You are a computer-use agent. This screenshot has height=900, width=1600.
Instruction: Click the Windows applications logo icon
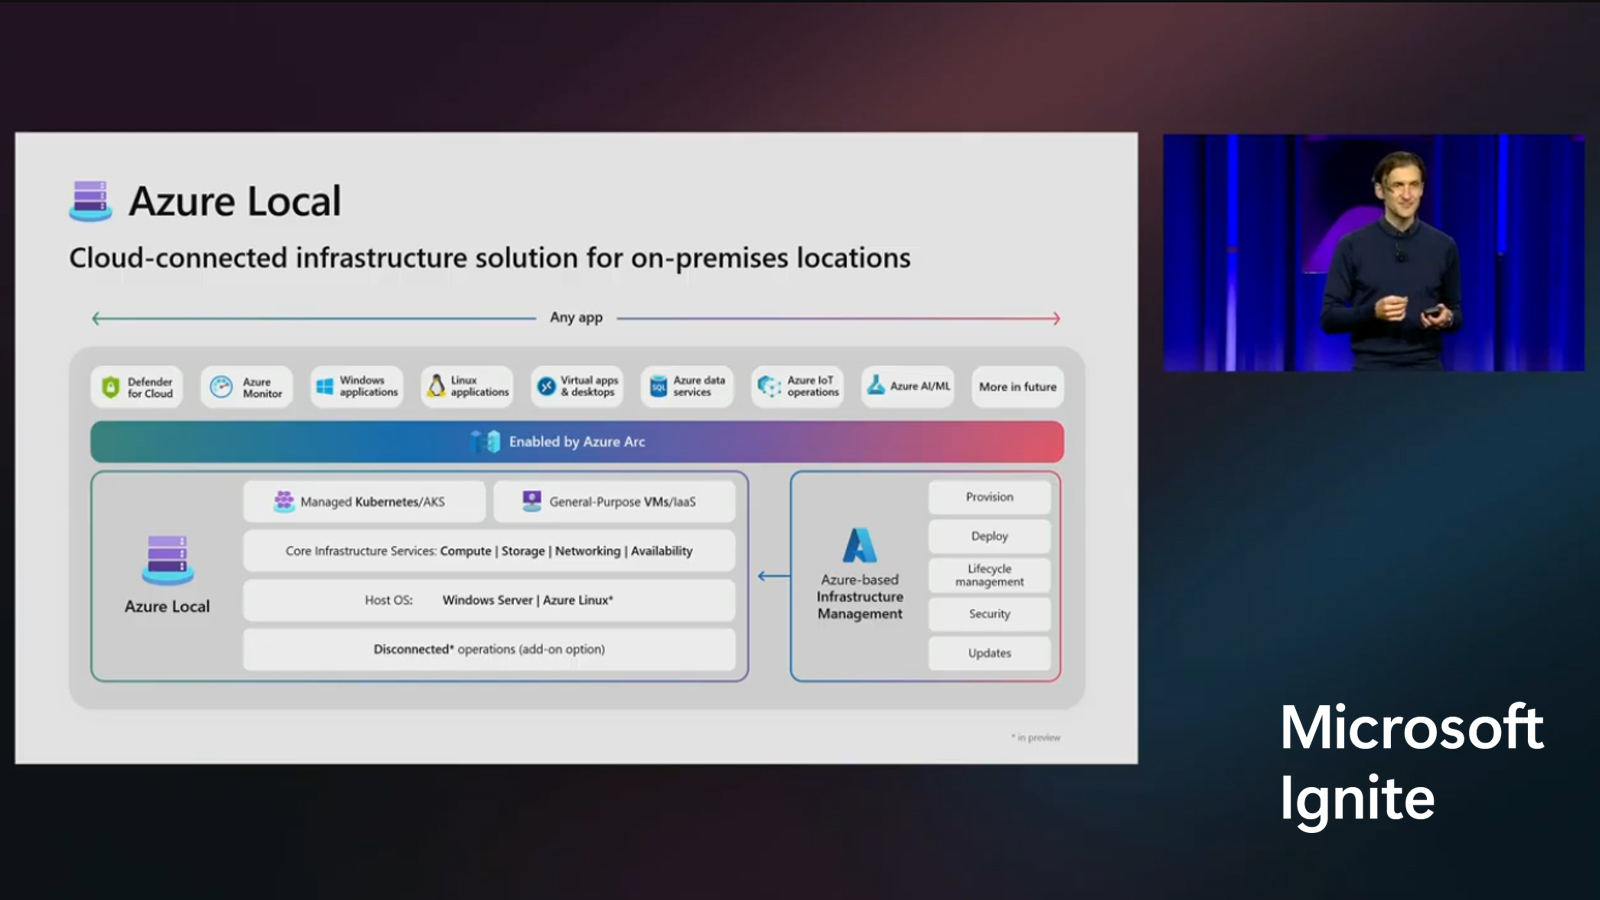click(x=325, y=387)
